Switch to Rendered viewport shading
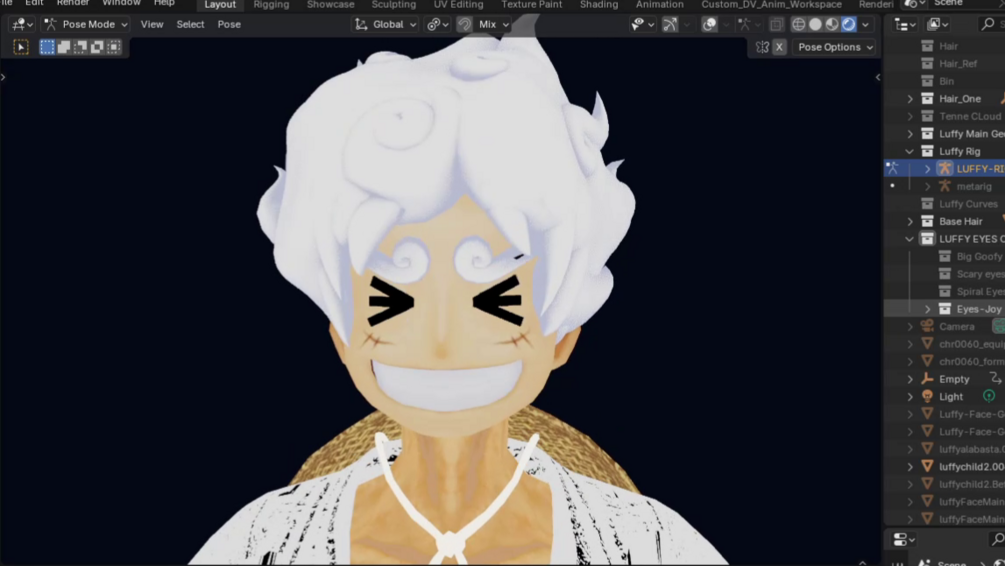The image size is (1005, 566). tap(849, 24)
